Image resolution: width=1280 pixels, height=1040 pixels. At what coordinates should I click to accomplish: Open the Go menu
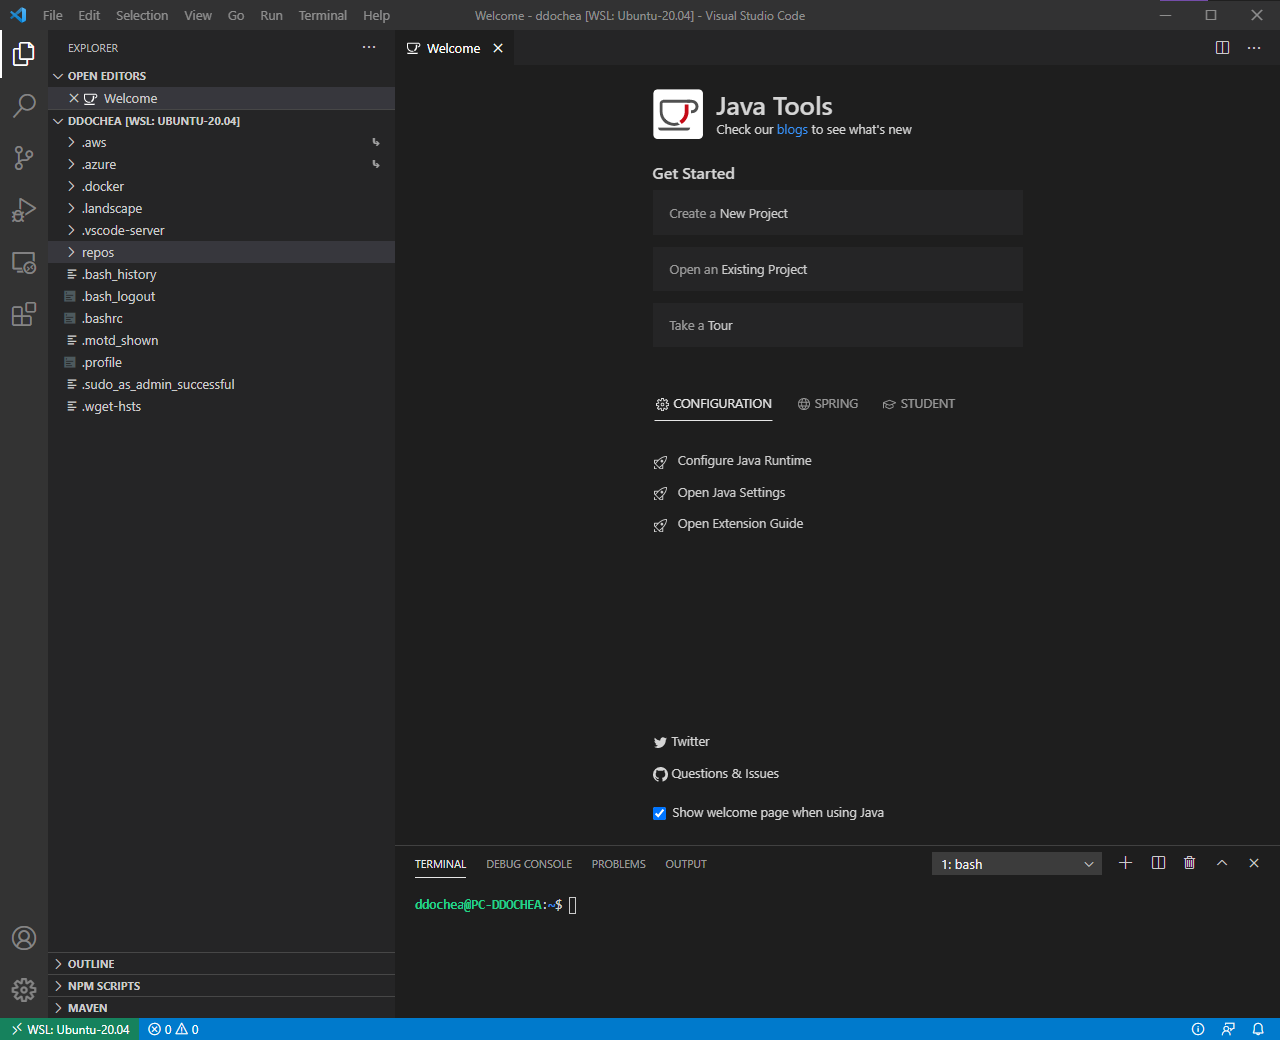236,15
